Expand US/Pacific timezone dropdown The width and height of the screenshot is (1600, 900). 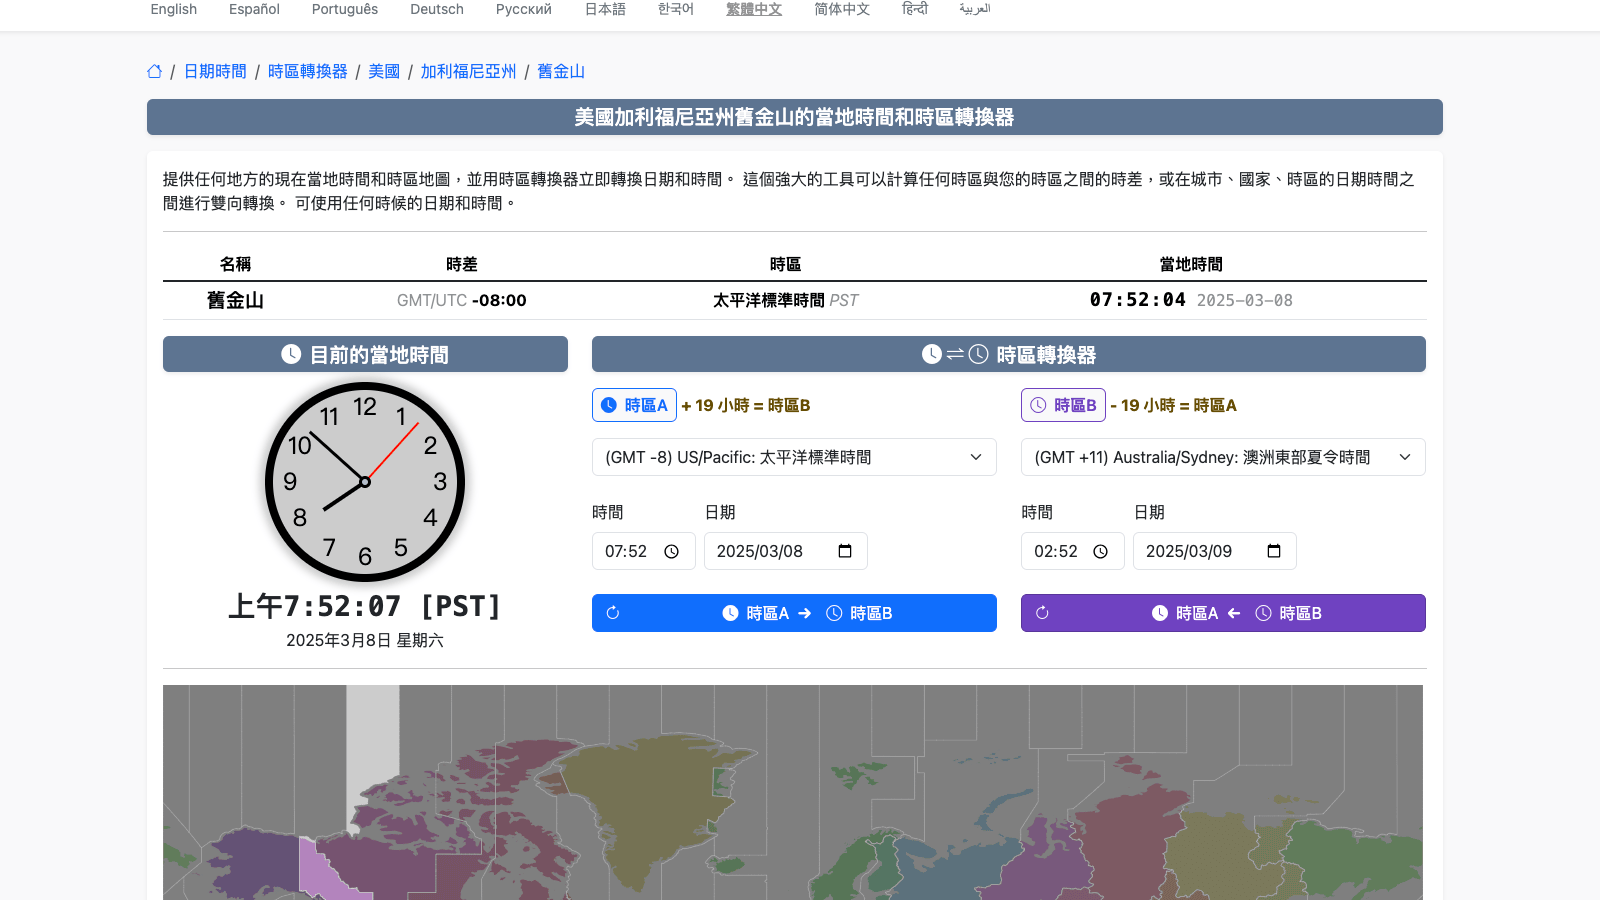tap(794, 457)
